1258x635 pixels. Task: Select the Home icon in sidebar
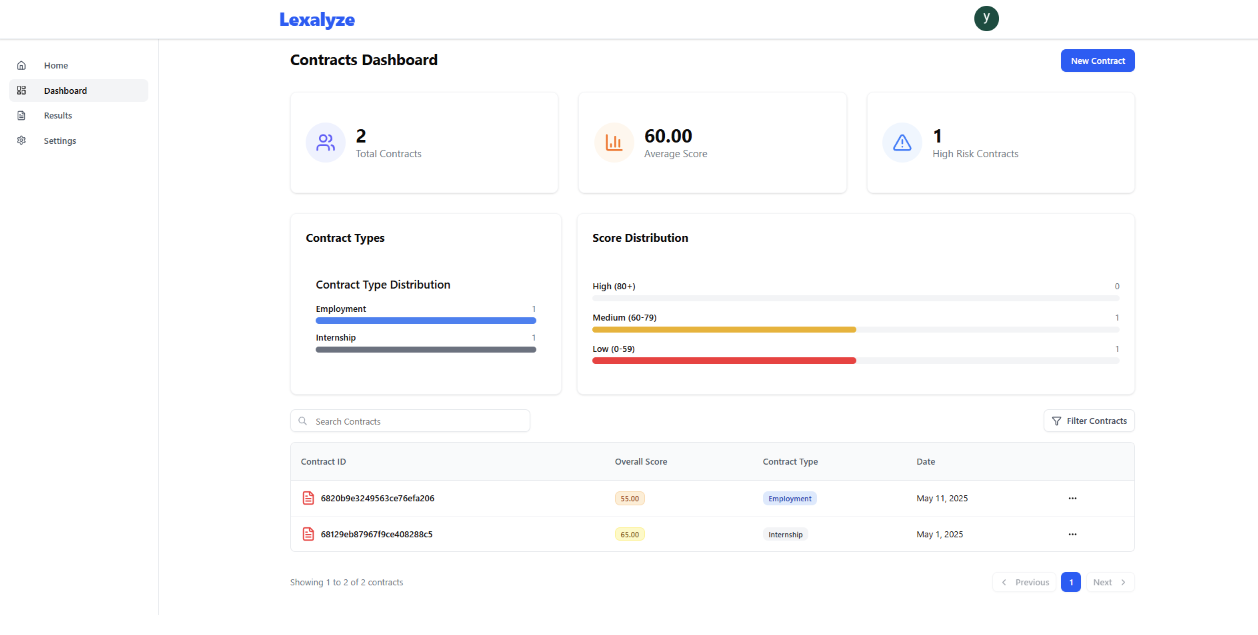(21, 65)
